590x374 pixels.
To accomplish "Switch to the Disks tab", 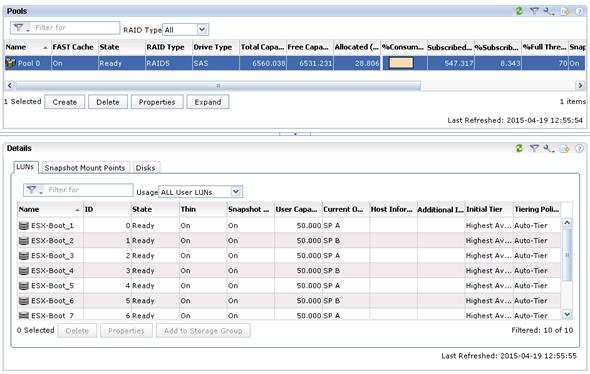I will 146,168.
